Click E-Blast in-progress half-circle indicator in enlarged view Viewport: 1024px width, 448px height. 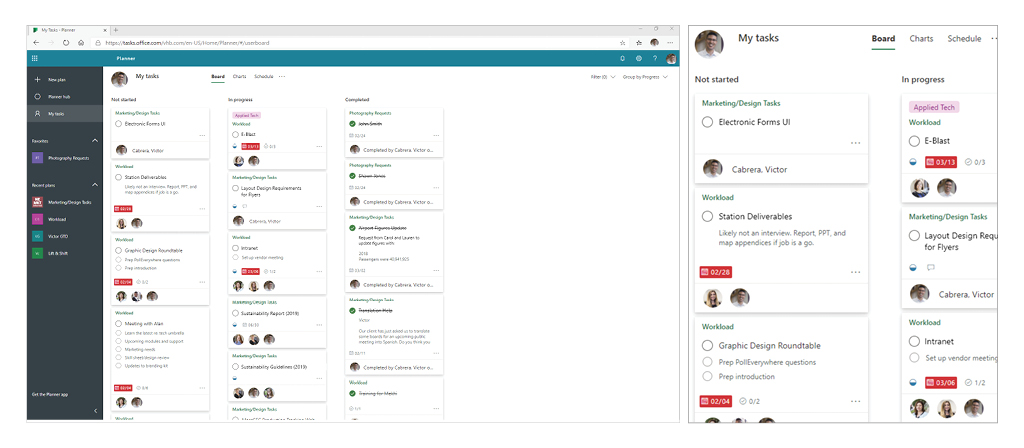[913, 162]
